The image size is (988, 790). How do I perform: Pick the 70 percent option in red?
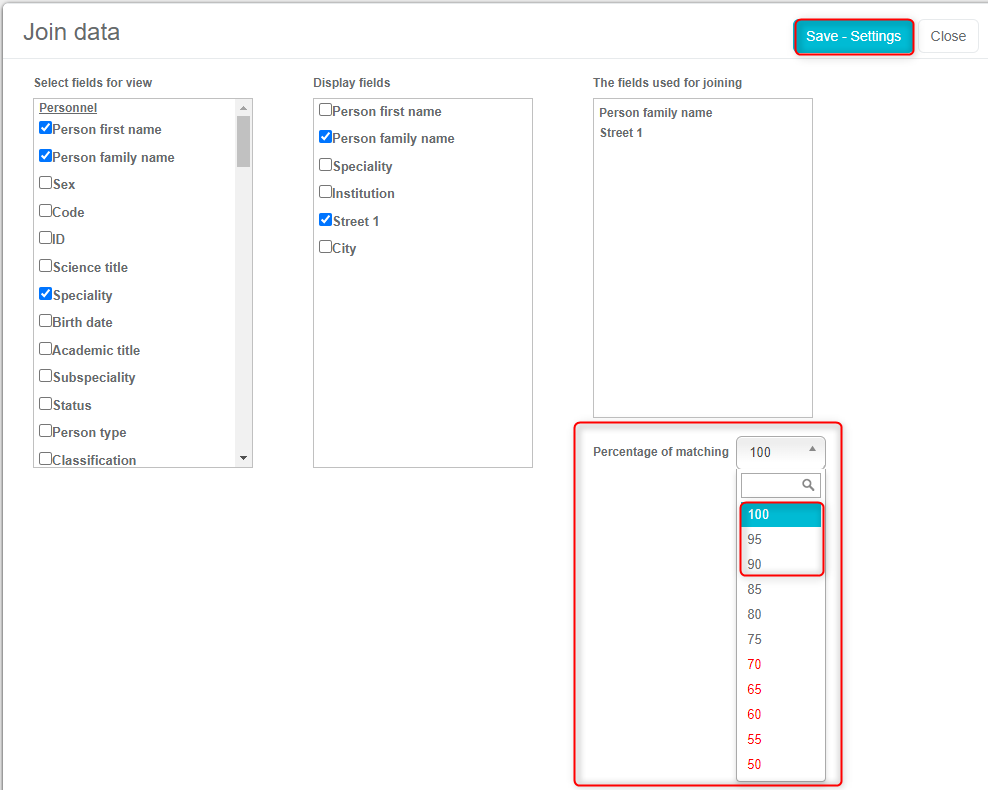coord(755,664)
